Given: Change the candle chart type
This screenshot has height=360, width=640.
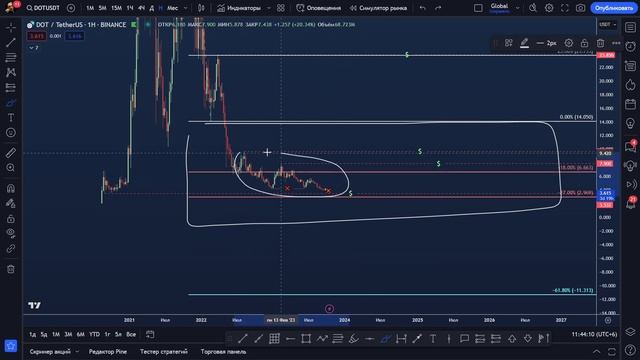Looking at the screenshot, I should [x=201, y=8].
